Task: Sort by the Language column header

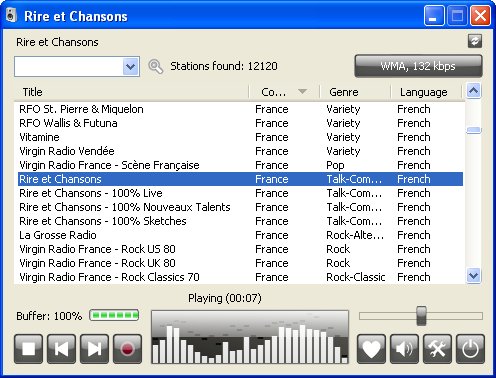Action: [426, 92]
